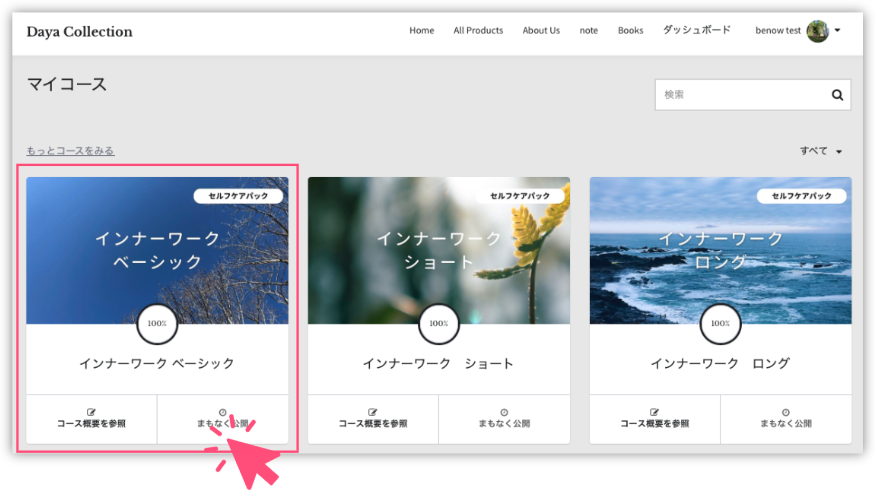Click clock icon on インナーワーク ショート card
875x501 pixels.
504,412
